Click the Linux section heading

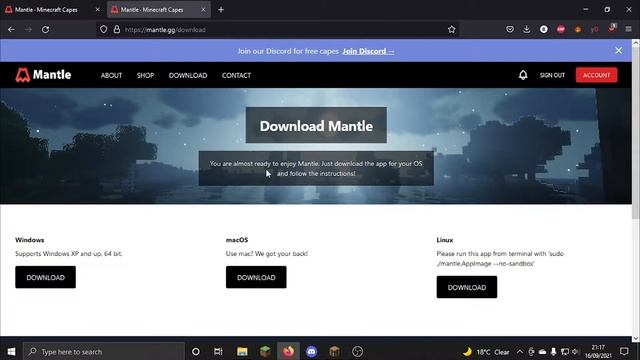[444, 240]
